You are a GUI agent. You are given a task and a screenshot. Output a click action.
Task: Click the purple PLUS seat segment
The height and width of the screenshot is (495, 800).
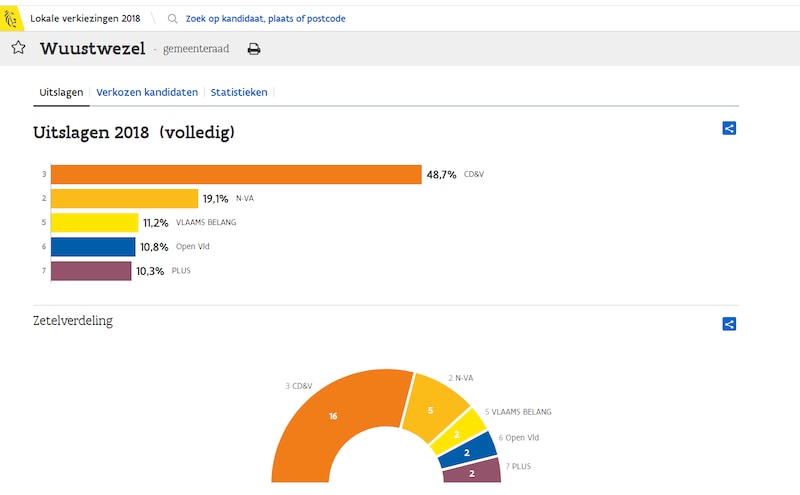tap(472, 473)
